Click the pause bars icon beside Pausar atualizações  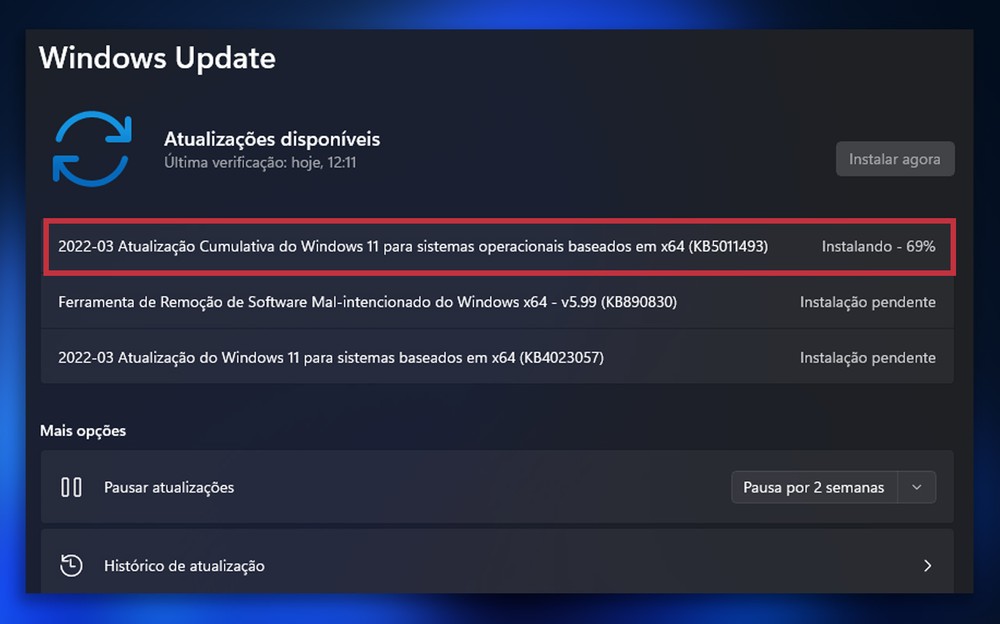(x=71, y=487)
